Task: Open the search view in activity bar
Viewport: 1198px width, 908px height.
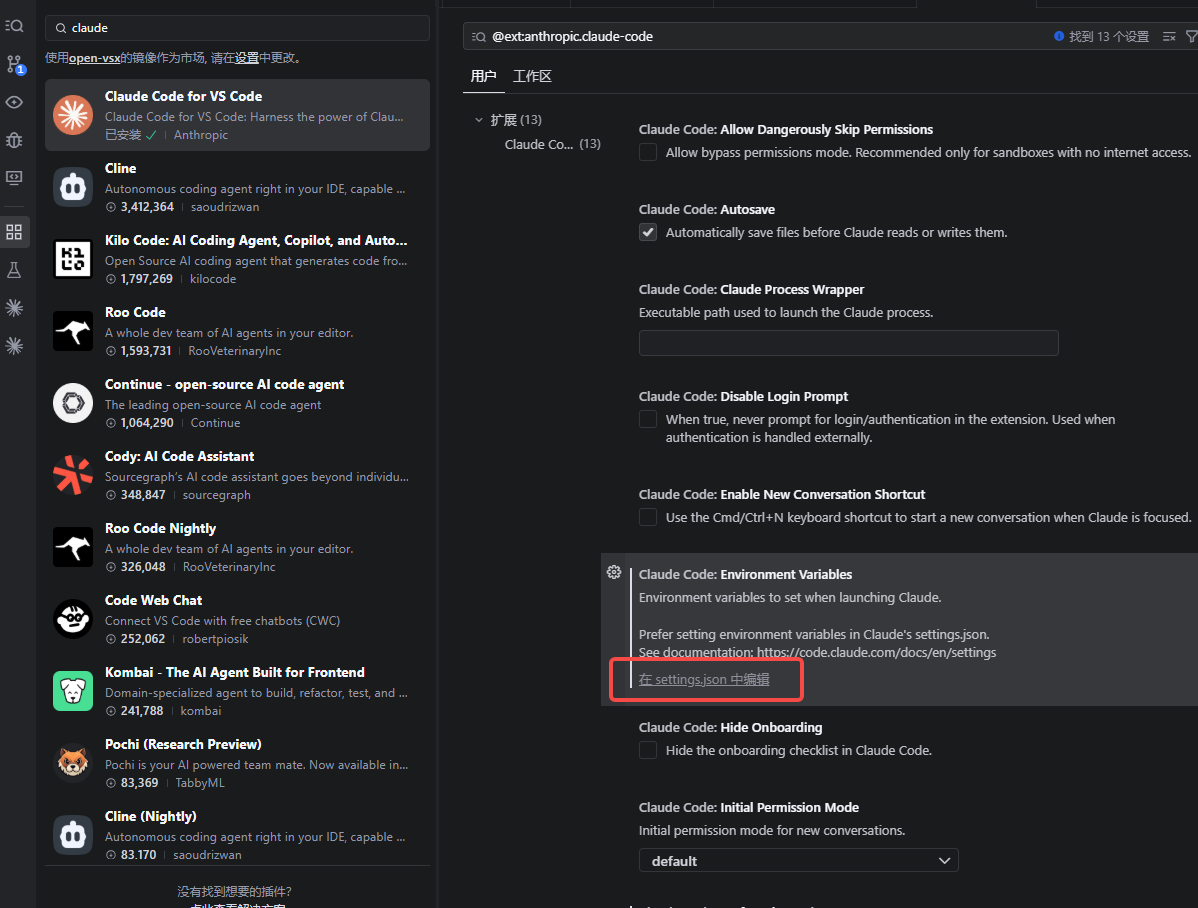Action: coord(14,26)
